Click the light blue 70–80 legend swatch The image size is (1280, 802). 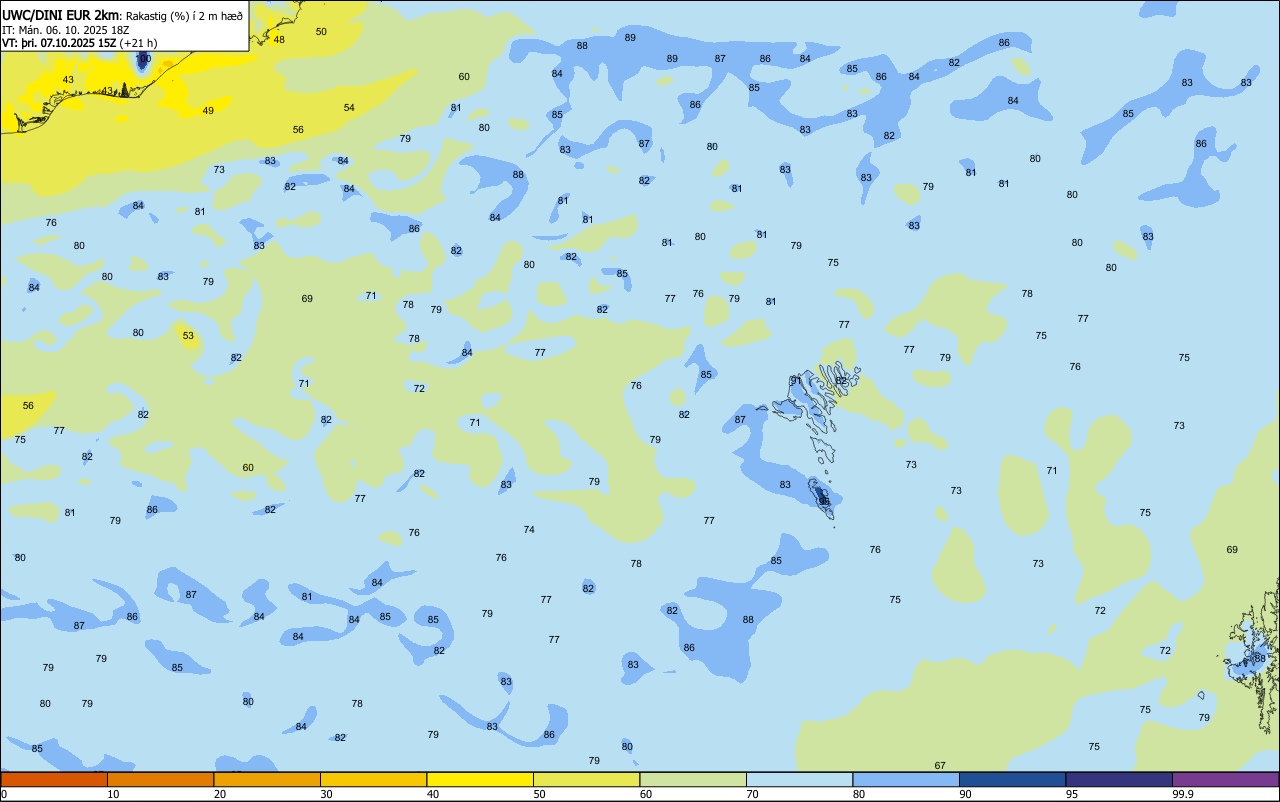click(799, 779)
